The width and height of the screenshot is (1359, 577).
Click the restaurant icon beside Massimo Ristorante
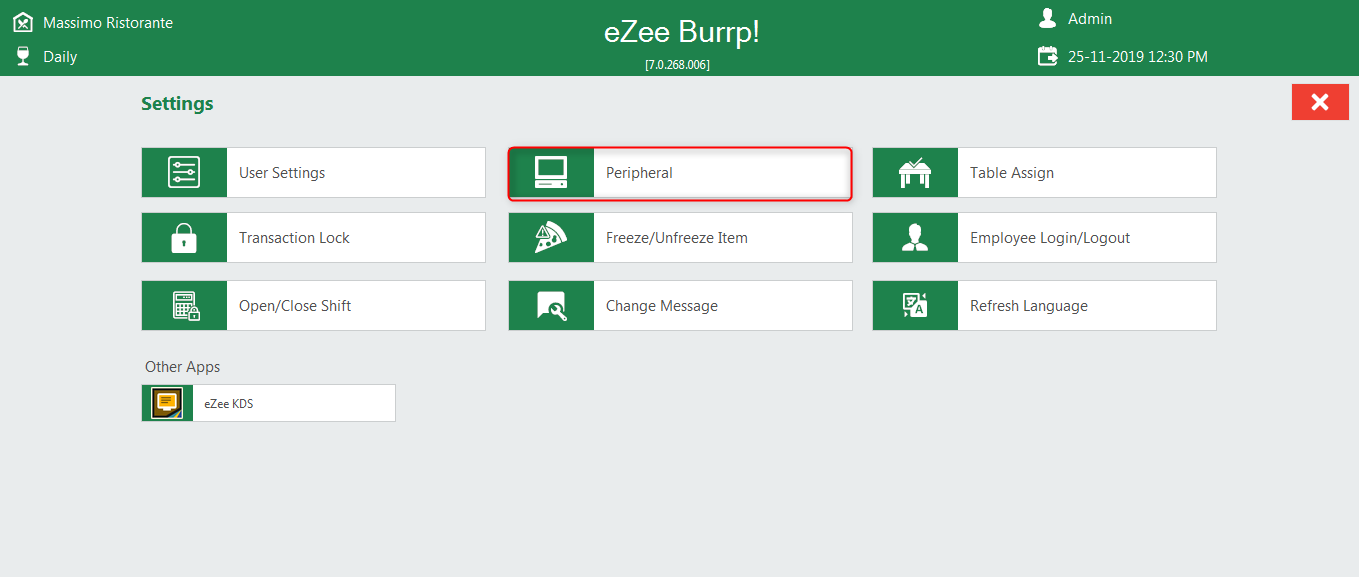[x=23, y=21]
